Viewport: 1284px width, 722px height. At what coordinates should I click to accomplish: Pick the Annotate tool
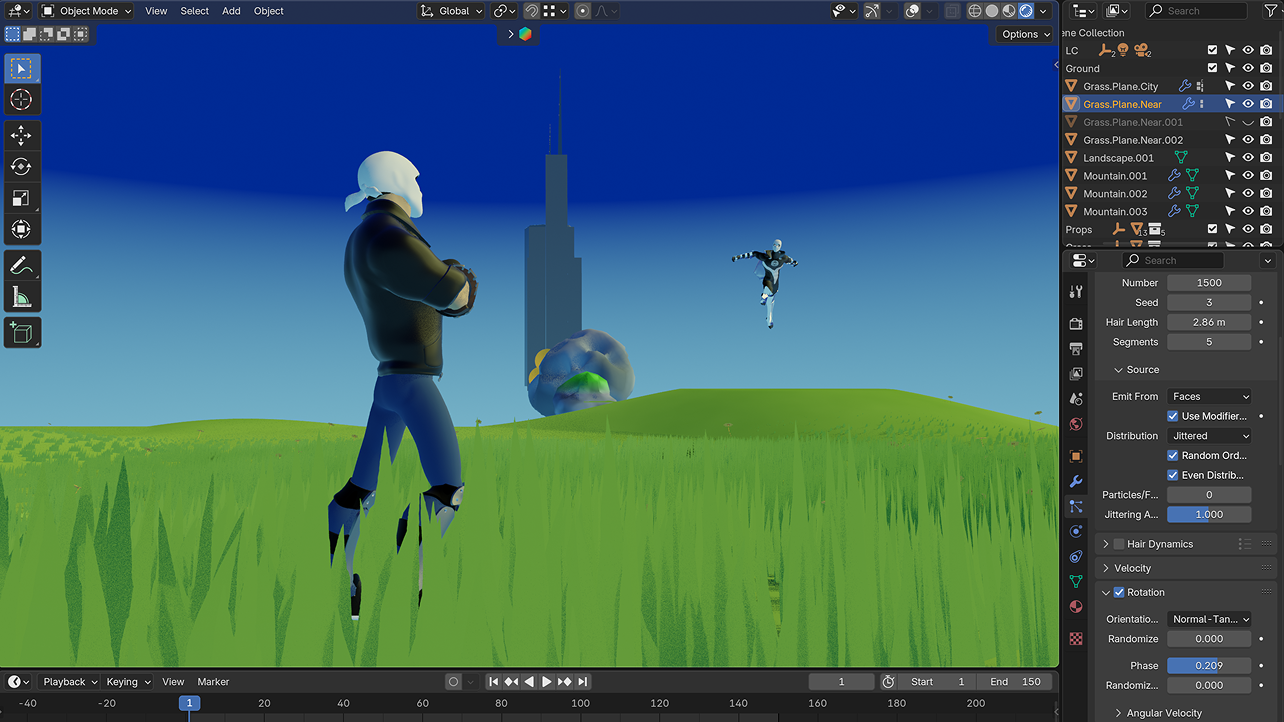pyautogui.click(x=21, y=265)
